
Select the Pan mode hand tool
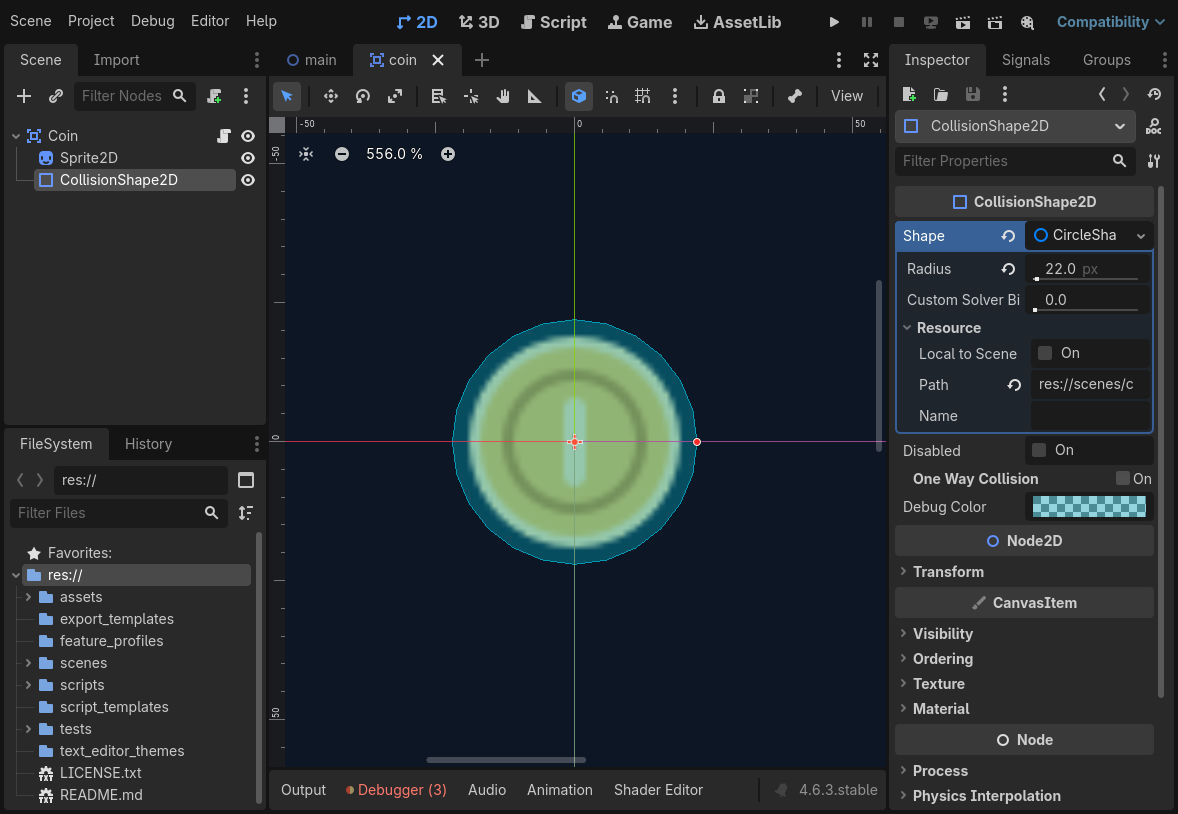click(x=503, y=96)
